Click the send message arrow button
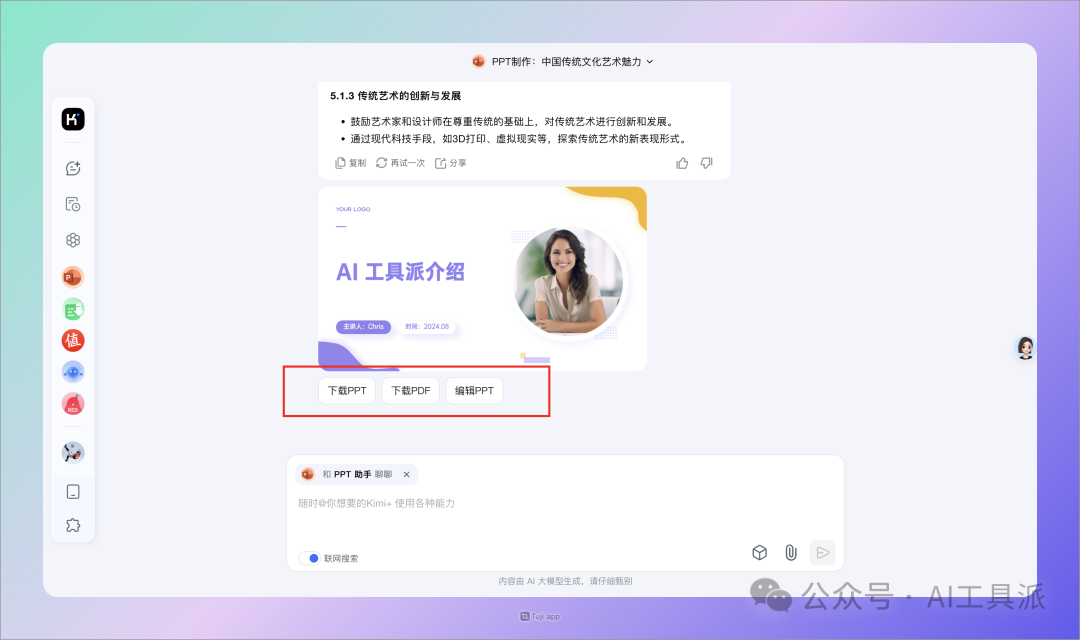 click(x=822, y=553)
